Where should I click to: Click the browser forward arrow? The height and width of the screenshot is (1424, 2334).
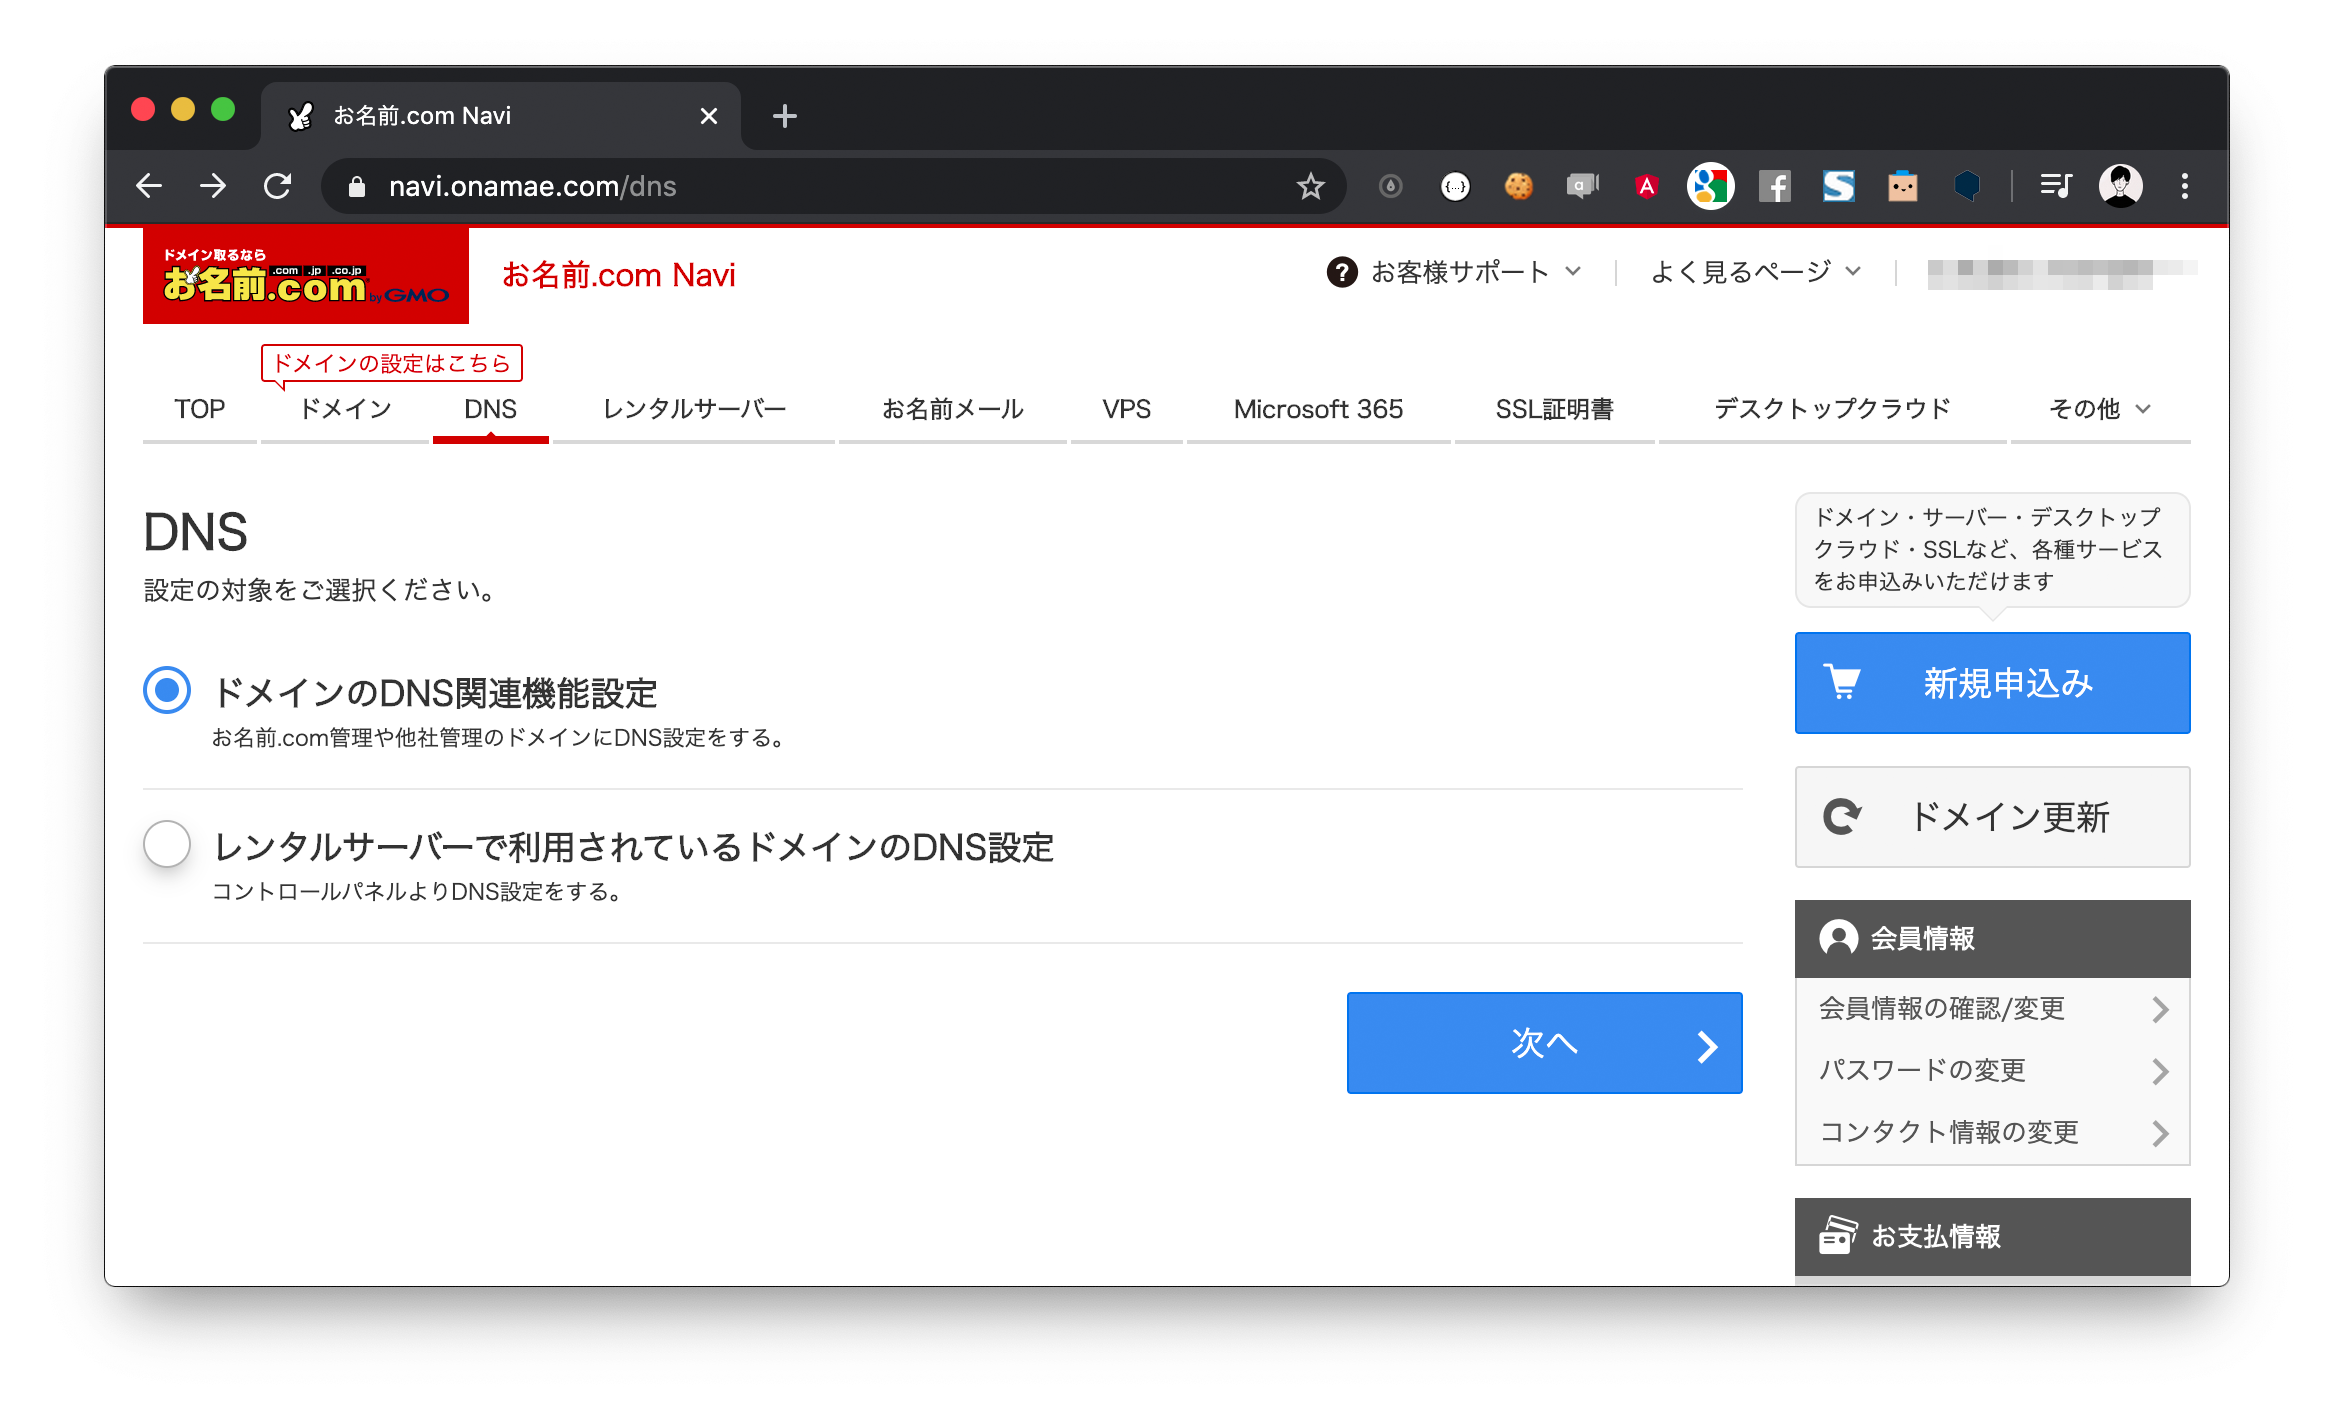tap(212, 186)
